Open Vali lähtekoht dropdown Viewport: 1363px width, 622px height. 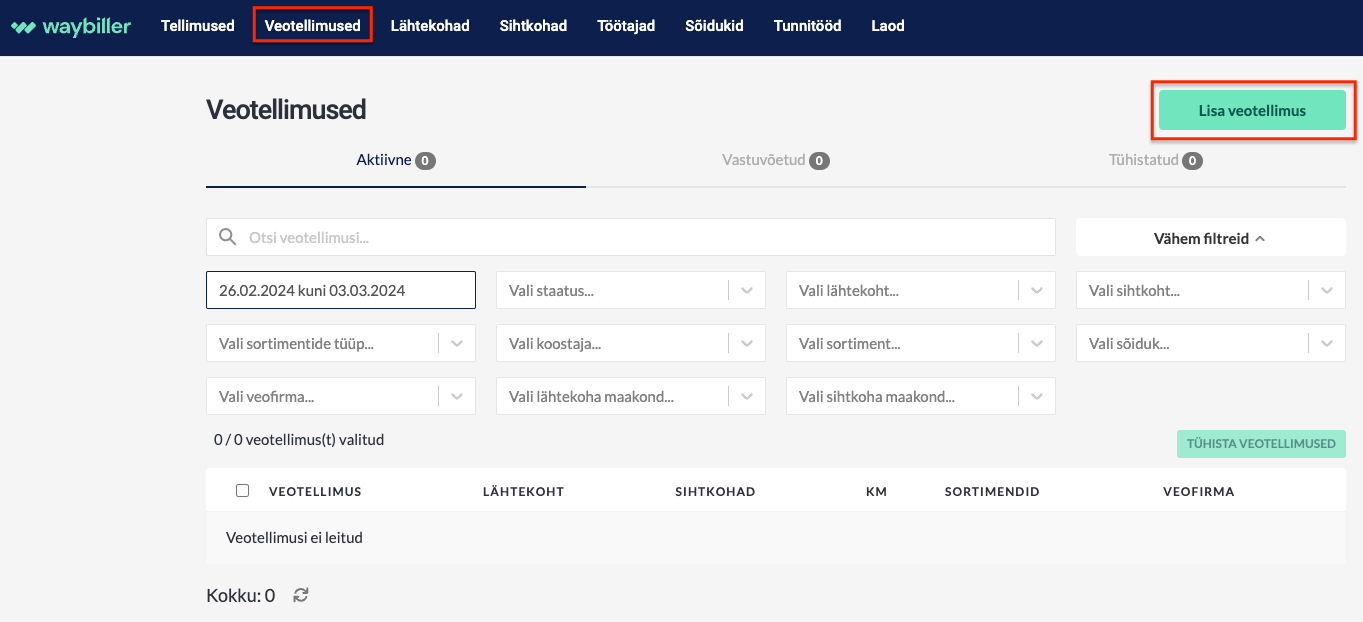(921, 290)
